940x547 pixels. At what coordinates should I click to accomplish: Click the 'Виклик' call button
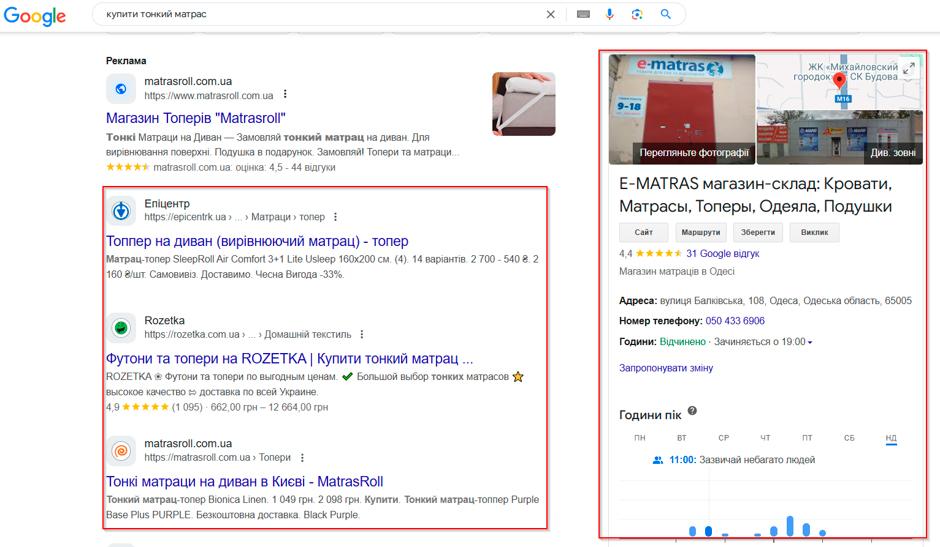click(x=814, y=232)
